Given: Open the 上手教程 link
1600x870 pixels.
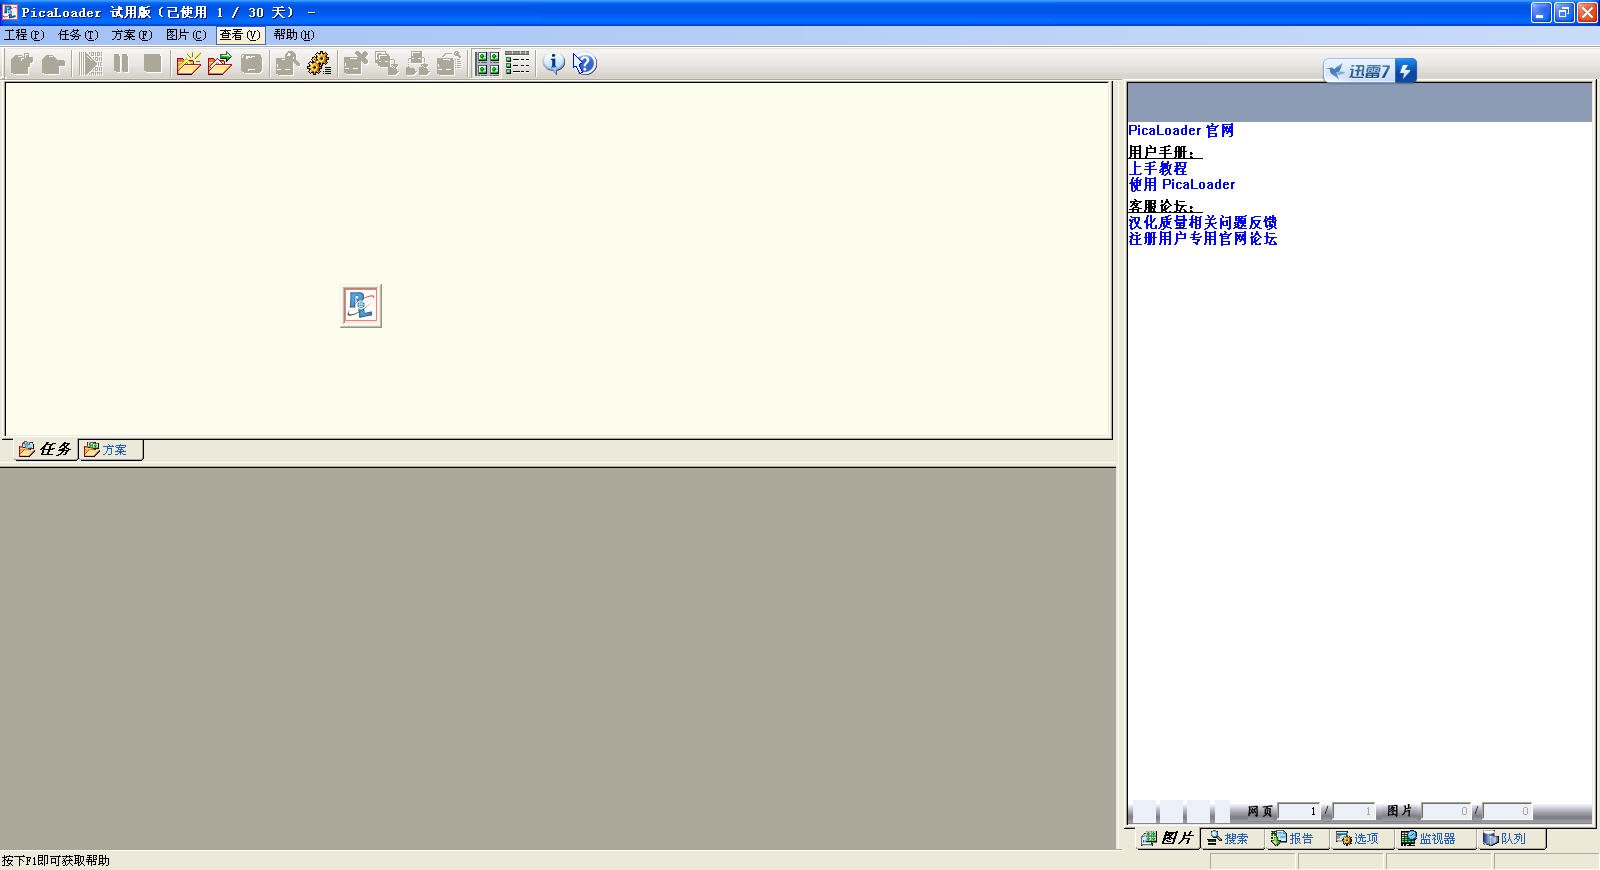Looking at the screenshot, I should (x=1158, y=169).
